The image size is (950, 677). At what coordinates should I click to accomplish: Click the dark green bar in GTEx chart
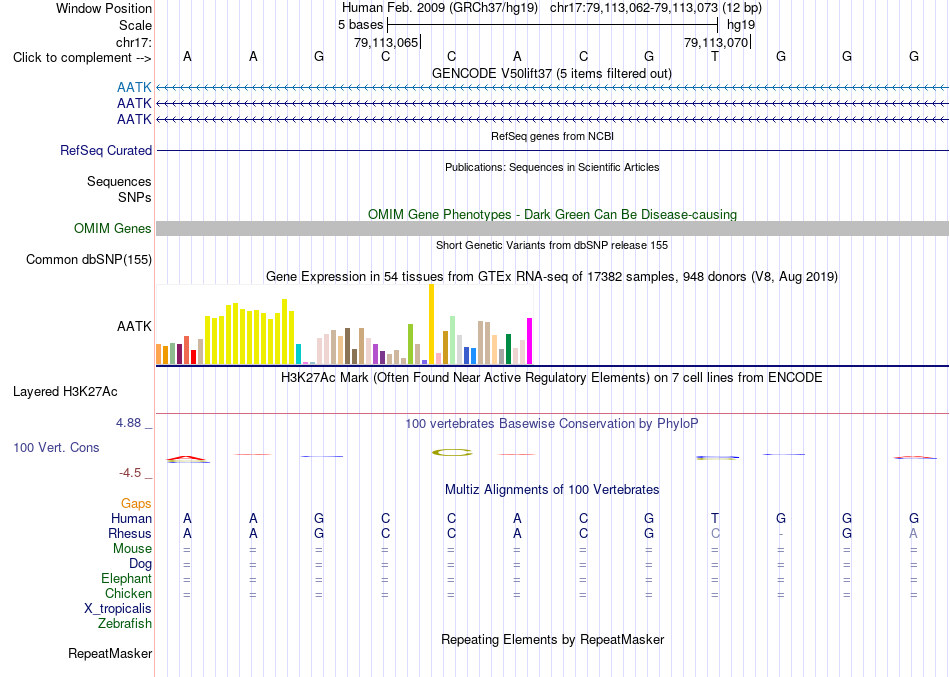(x=508, y=349)
